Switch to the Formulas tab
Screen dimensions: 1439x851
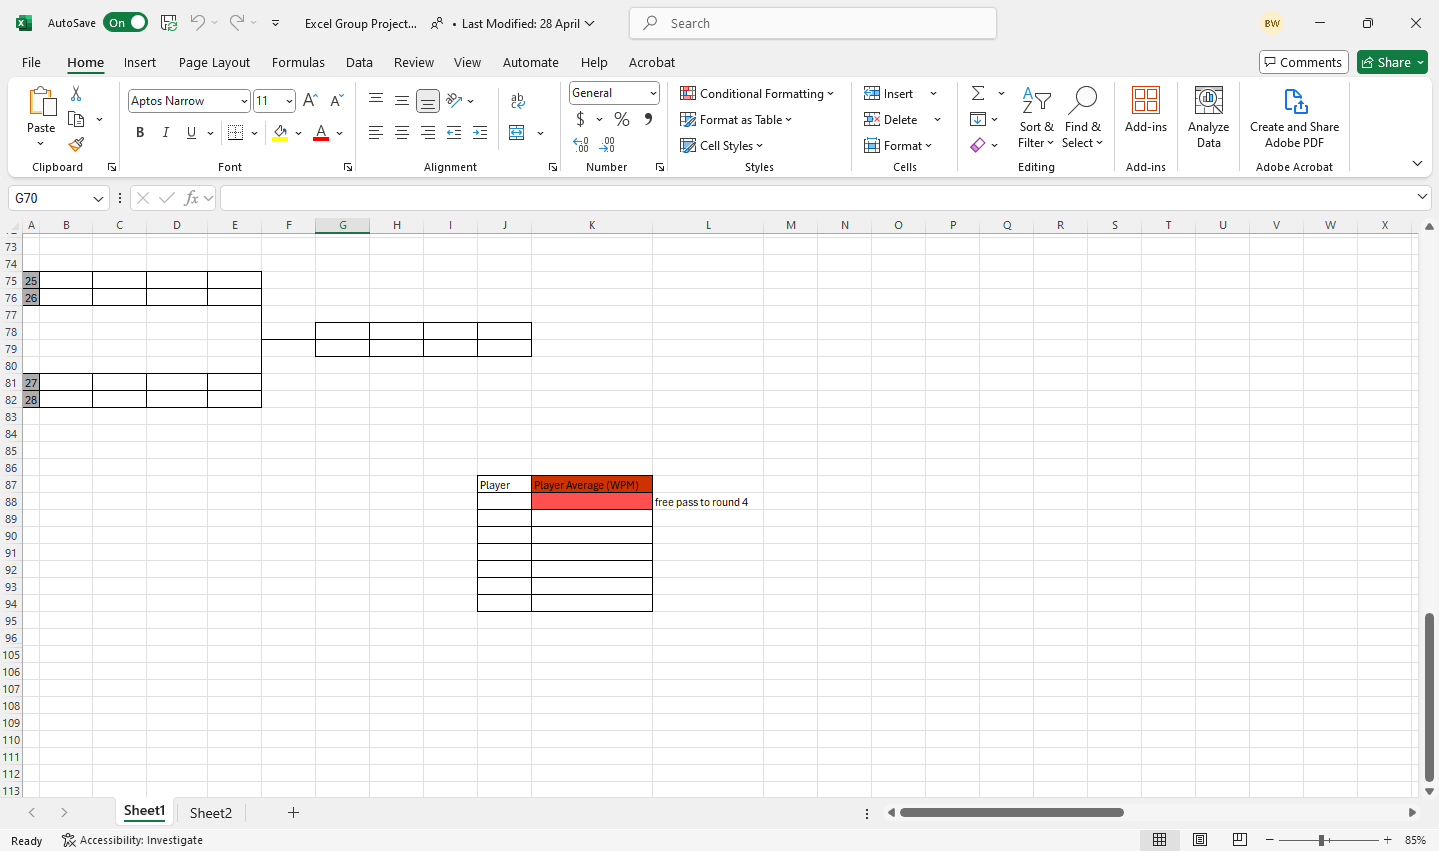[298, 62]
